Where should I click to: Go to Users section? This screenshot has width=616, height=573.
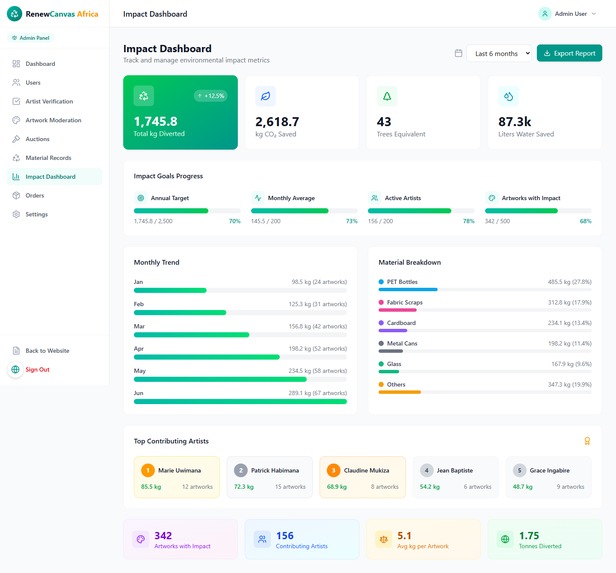[55, 82]
